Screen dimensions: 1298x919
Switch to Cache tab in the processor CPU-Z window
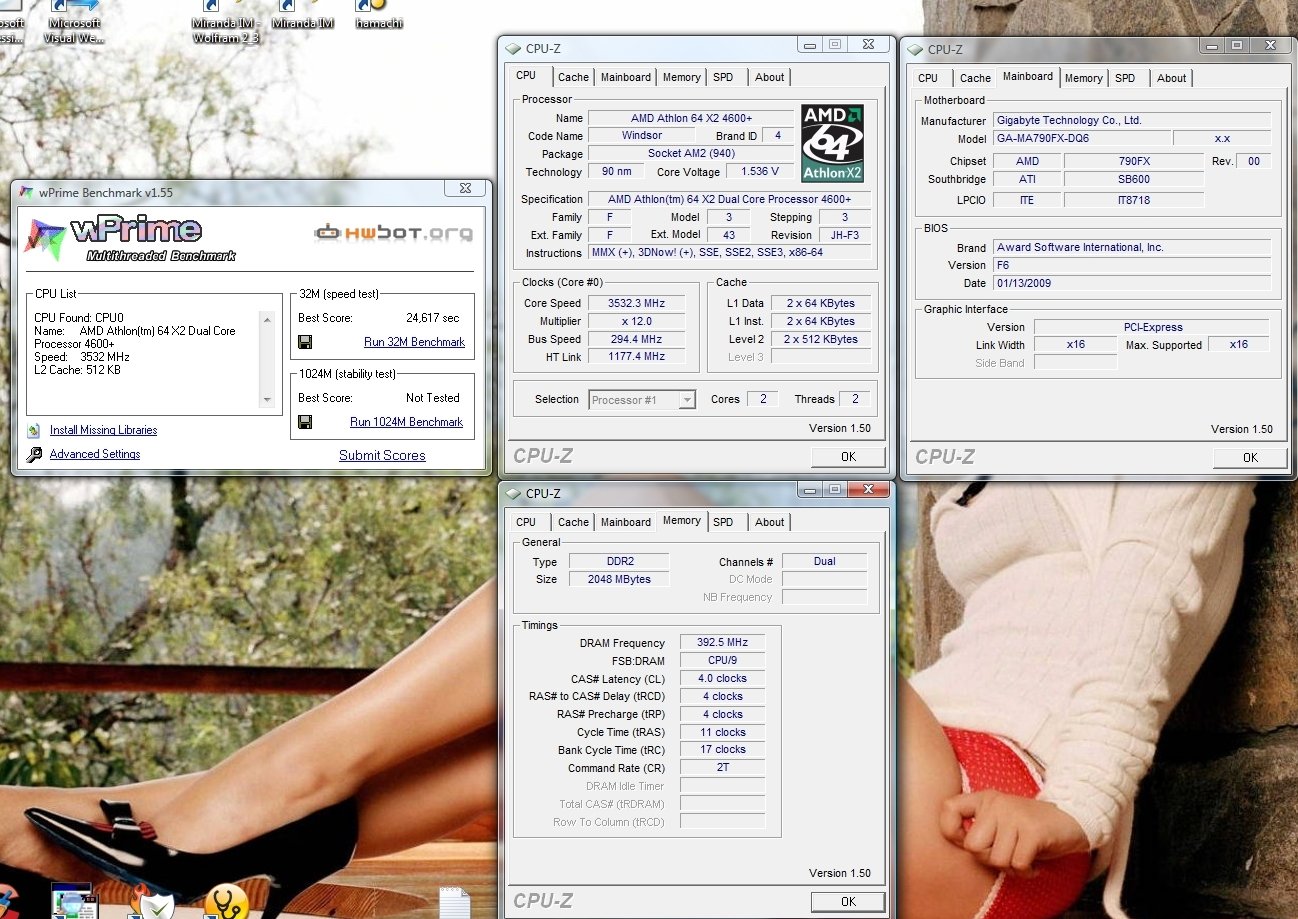pyautogui.click(x=573, y=77)
